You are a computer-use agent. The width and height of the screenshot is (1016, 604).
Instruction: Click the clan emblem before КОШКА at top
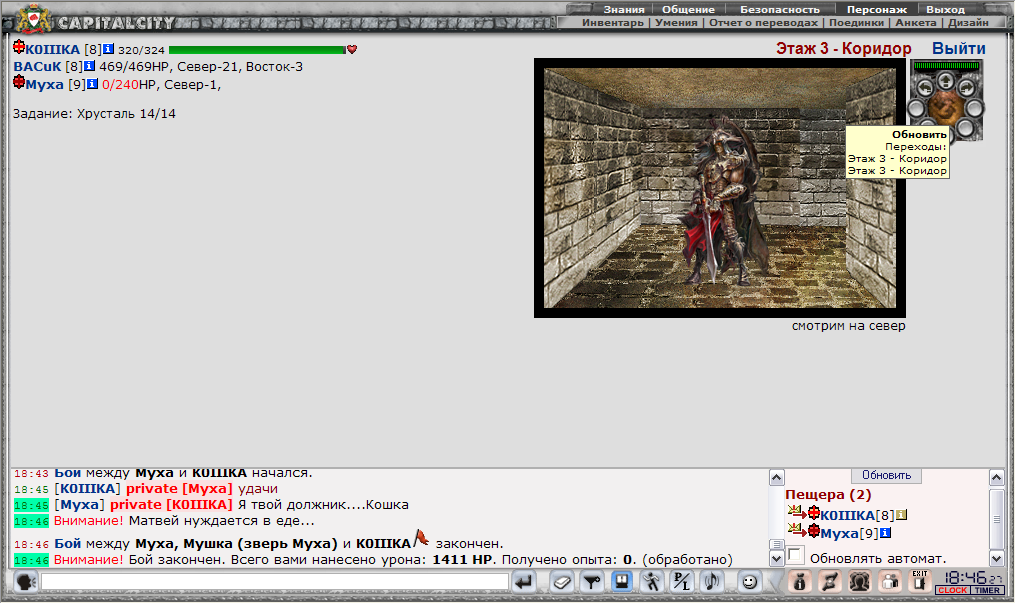click(x=19, y=47)
